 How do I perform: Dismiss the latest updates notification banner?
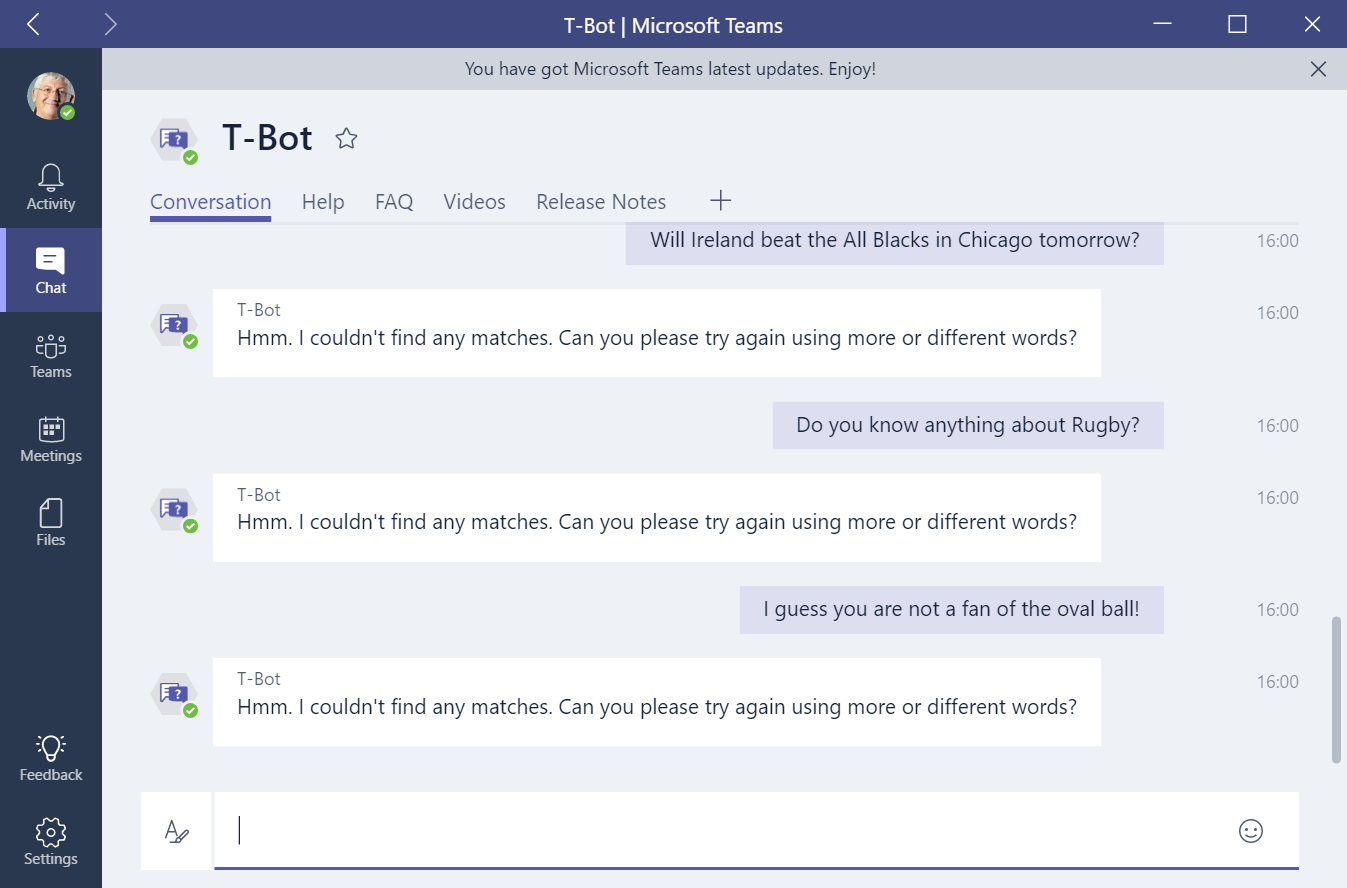1318,69
